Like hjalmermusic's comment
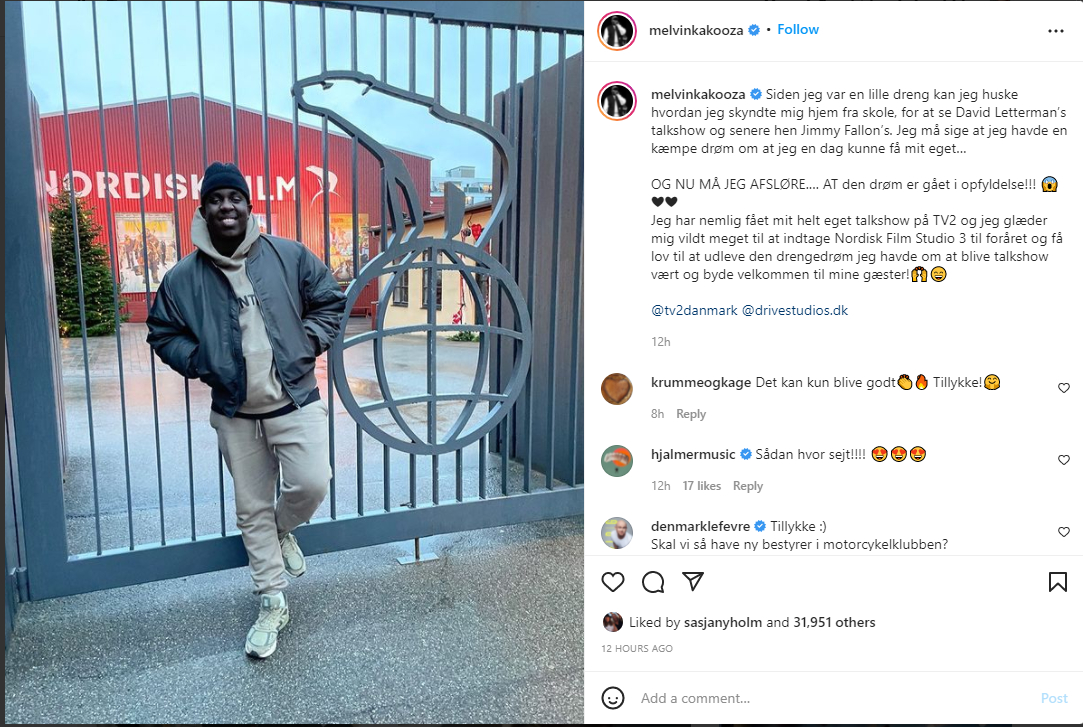 (x=1064, y=460)
